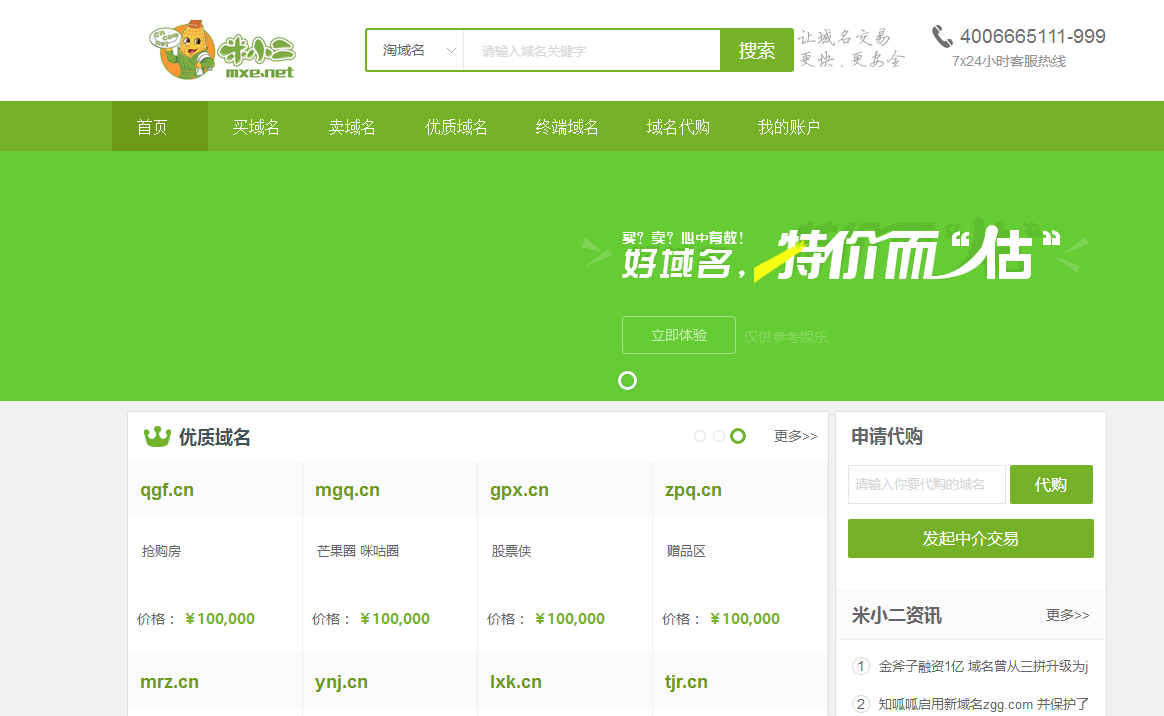Click the 发起中介交易 button
Viewport: 1164px width, 716px height.
click(x=970, y=538)
